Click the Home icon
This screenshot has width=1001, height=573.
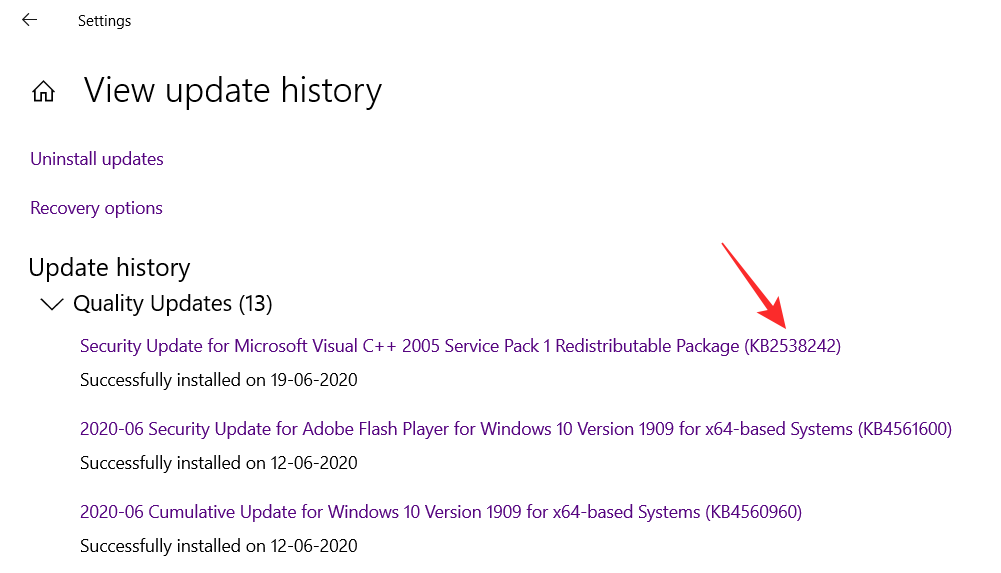[x=43, y=92]
